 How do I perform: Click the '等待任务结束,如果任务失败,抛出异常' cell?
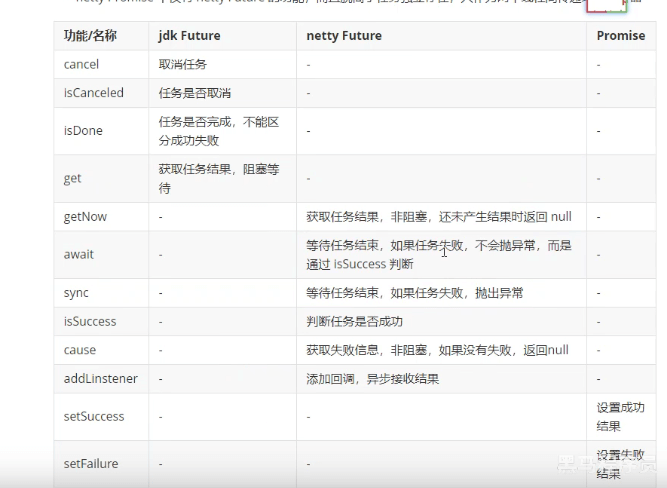pyautogui.click(x=441, y=293)
